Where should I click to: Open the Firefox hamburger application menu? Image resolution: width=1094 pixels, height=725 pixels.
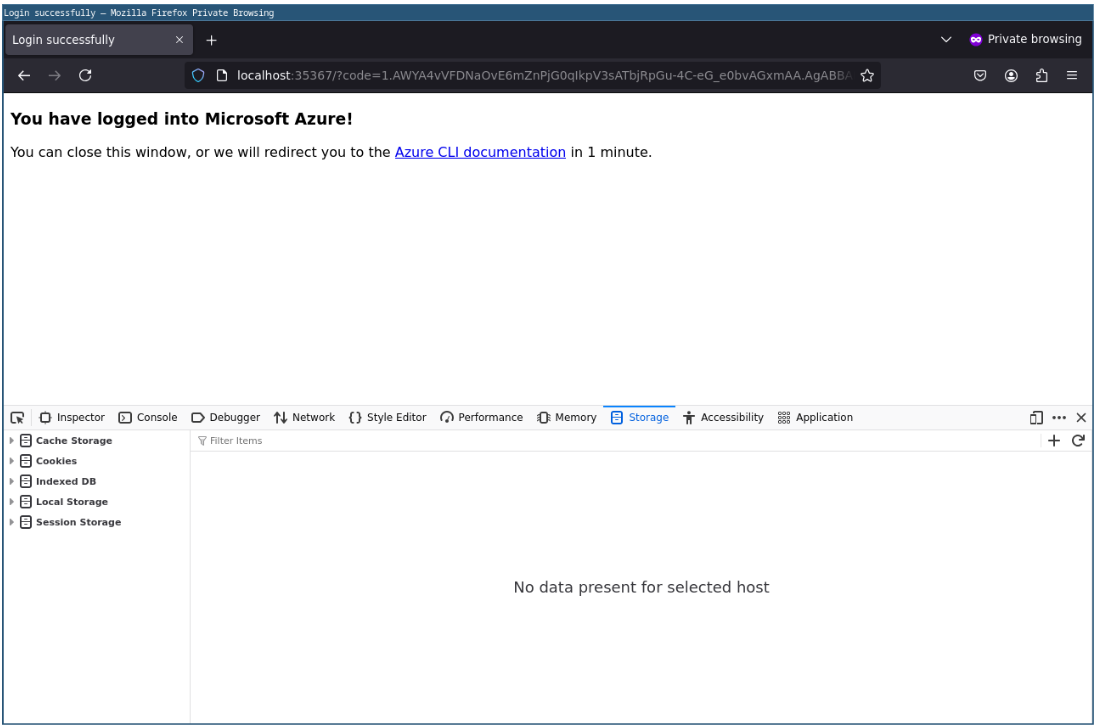(x=1072, y=76)
